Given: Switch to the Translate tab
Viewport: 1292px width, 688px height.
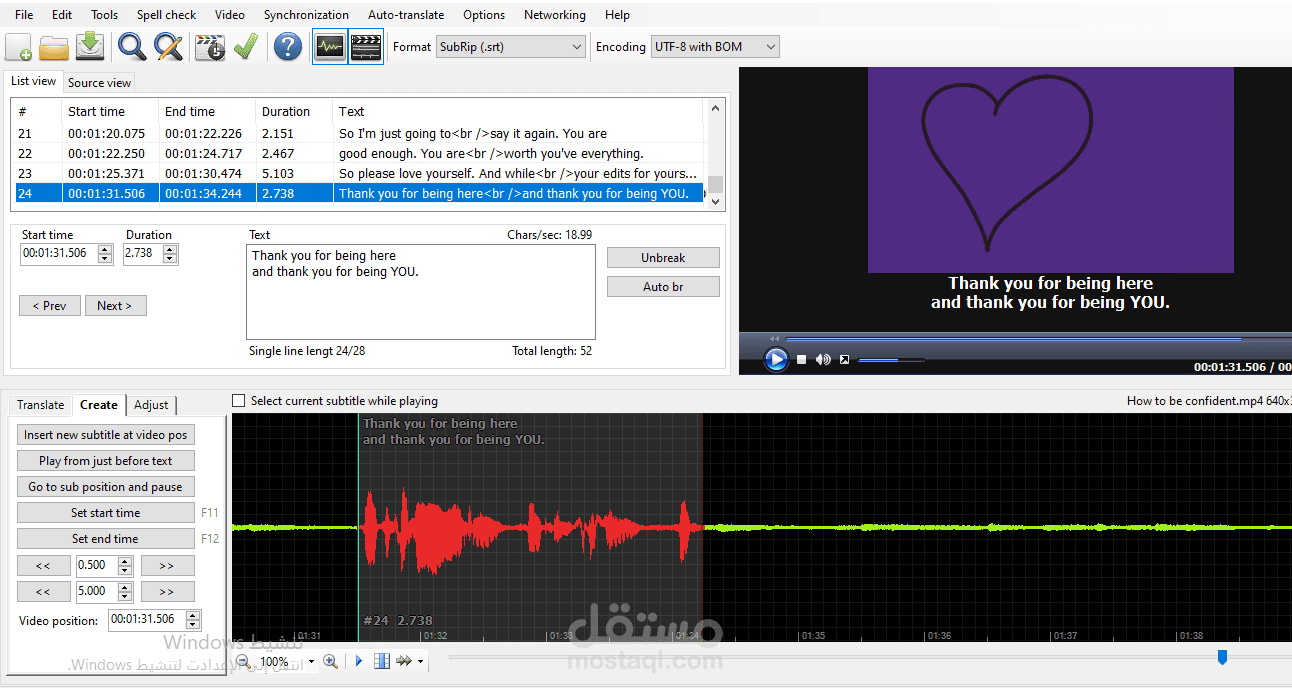Looking at the screenshot, I should pos(39,404).
